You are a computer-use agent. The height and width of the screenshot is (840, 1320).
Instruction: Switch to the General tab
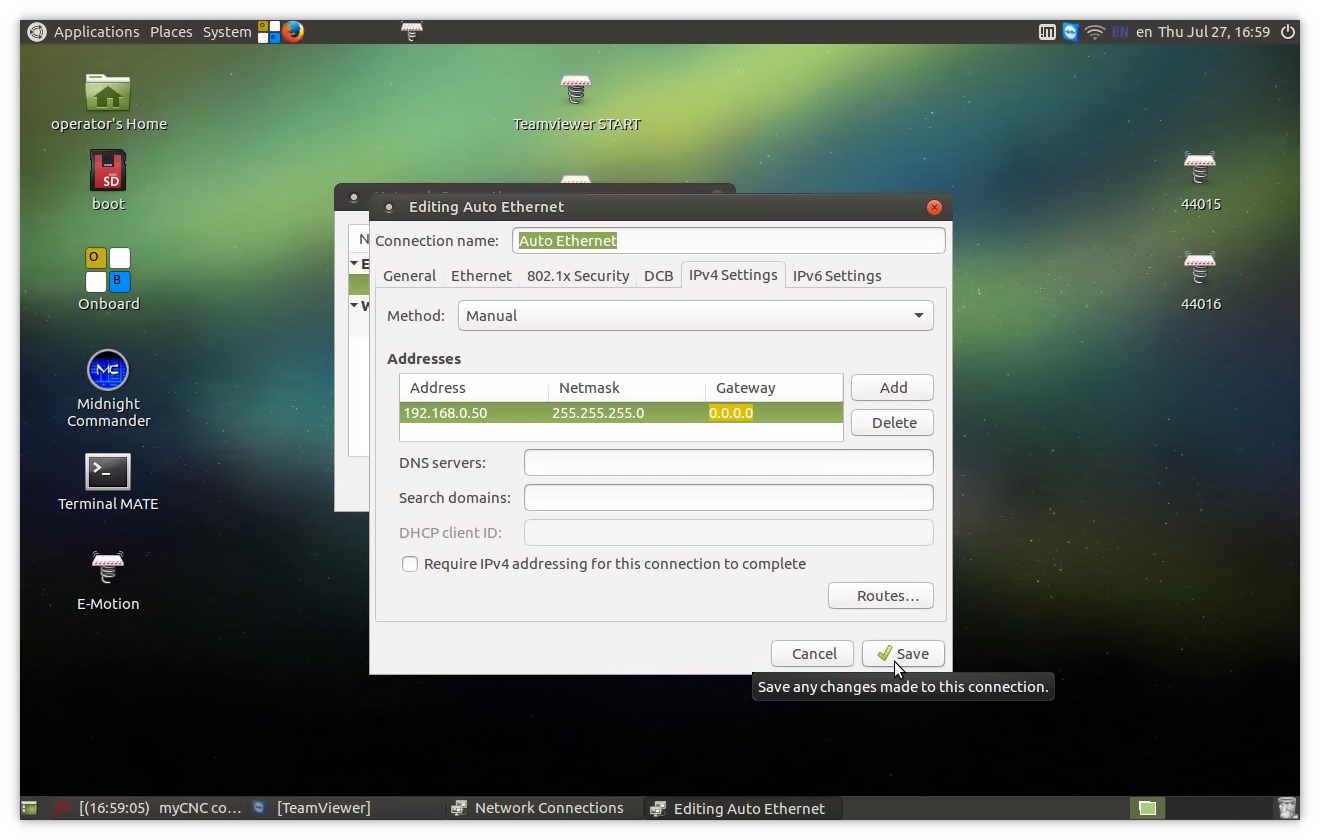click(x=409, y=276)
